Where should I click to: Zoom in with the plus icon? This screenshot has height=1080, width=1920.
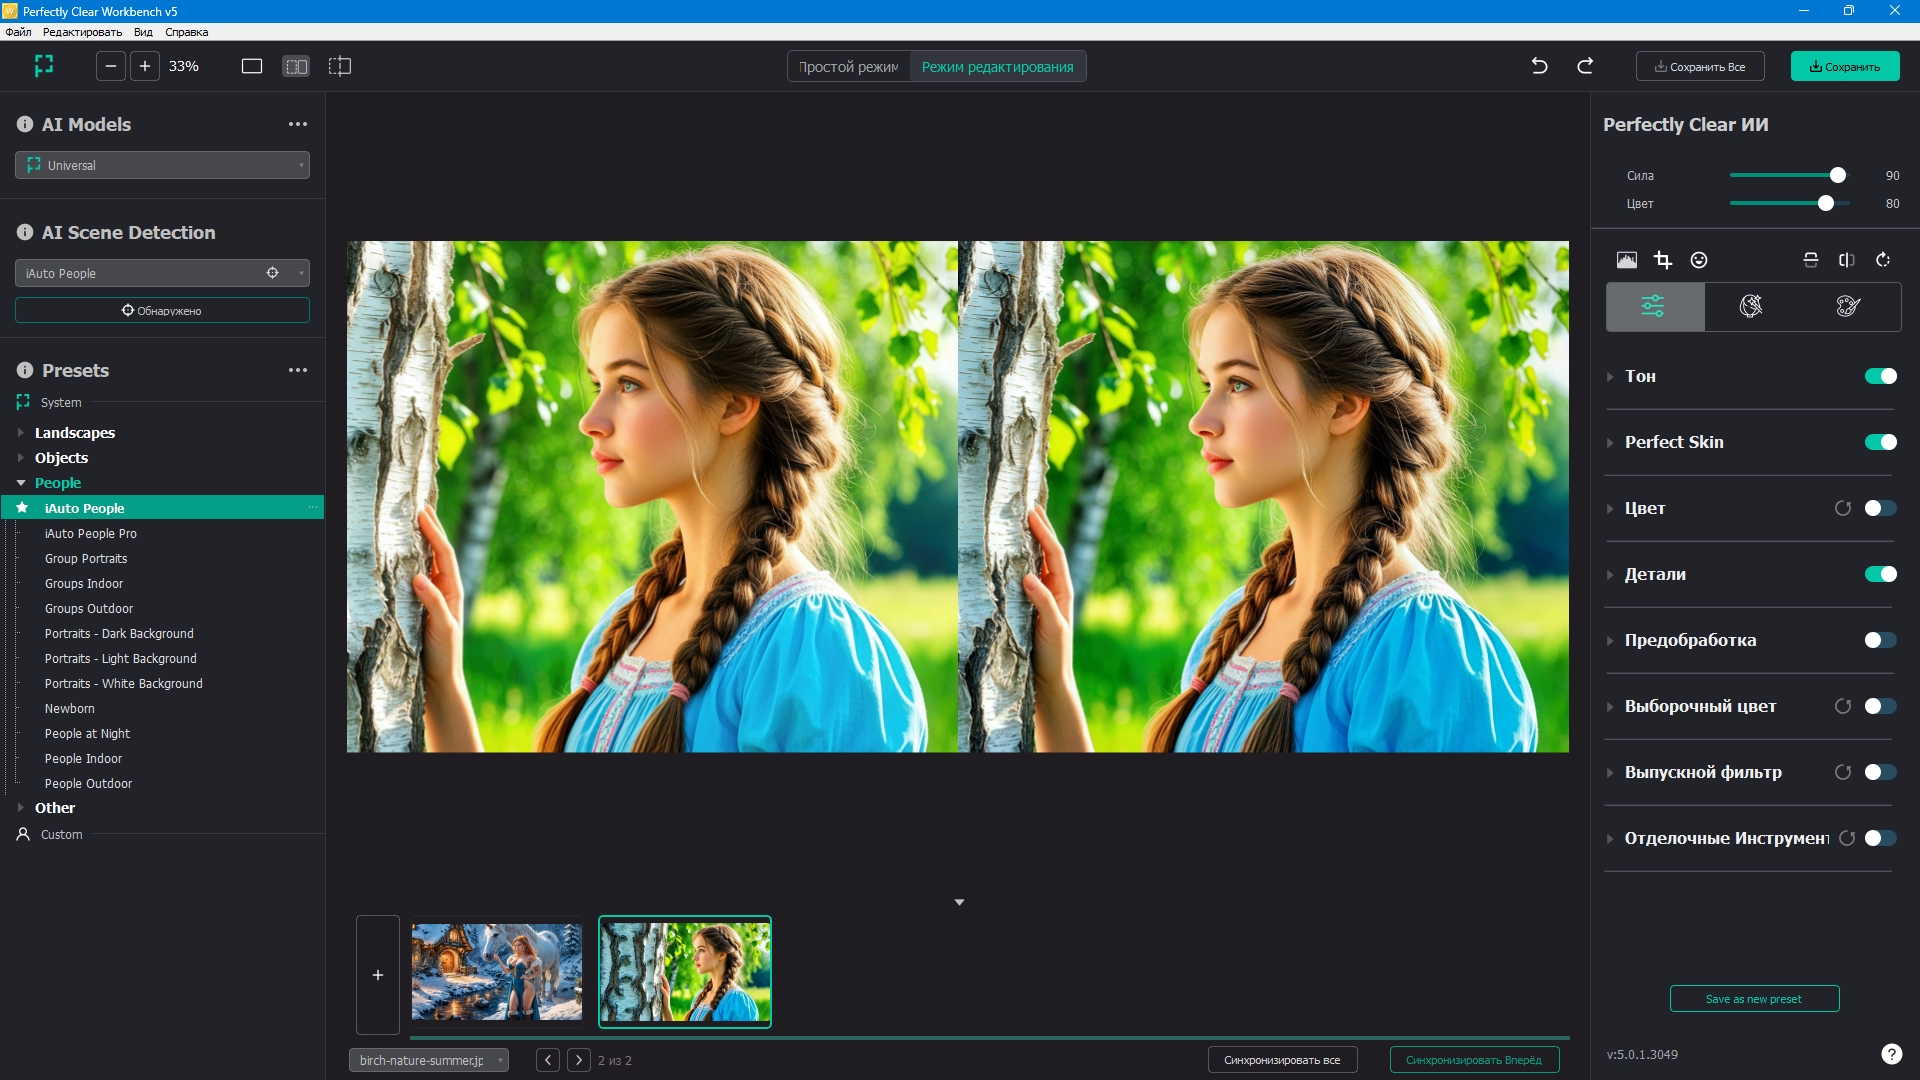(145, 66)
